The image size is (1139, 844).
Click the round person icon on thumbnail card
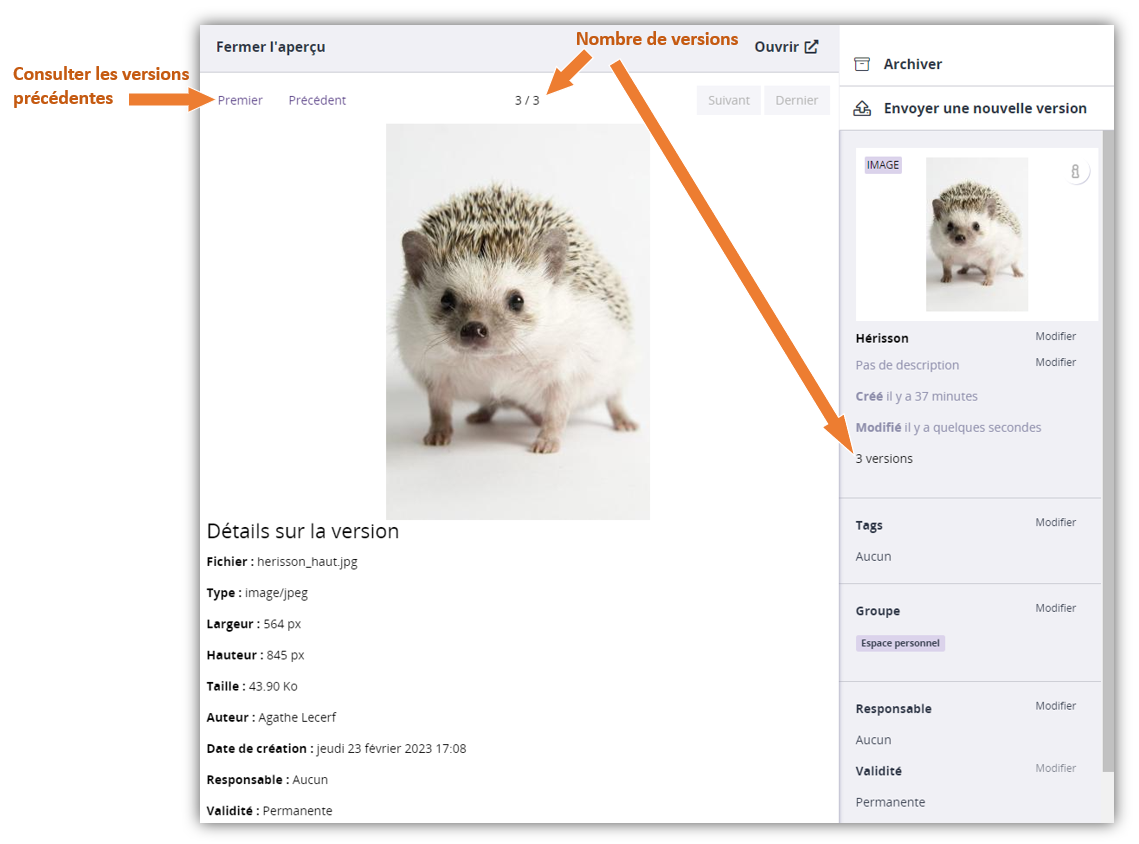(x=1075, y=172)
